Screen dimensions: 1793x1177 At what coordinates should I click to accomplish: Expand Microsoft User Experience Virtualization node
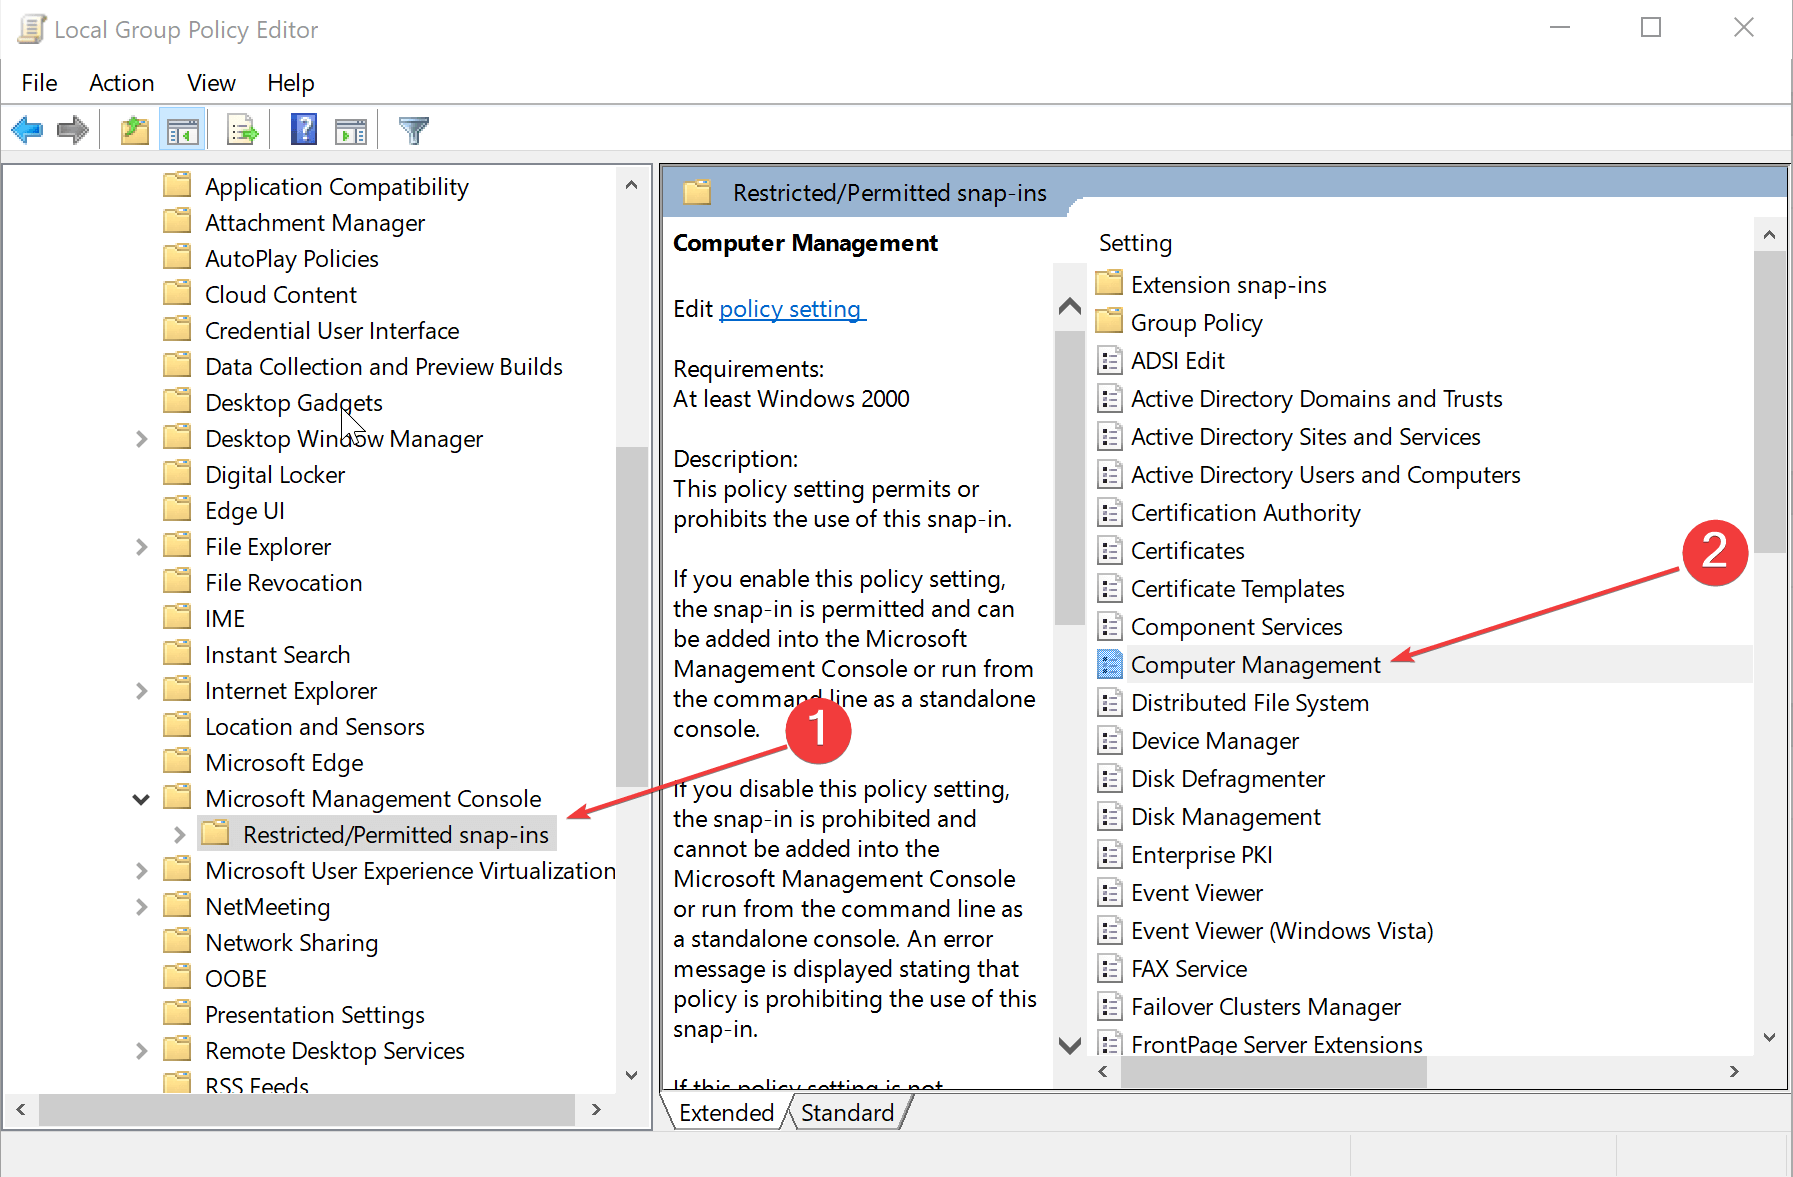click(x=141, y=871)
